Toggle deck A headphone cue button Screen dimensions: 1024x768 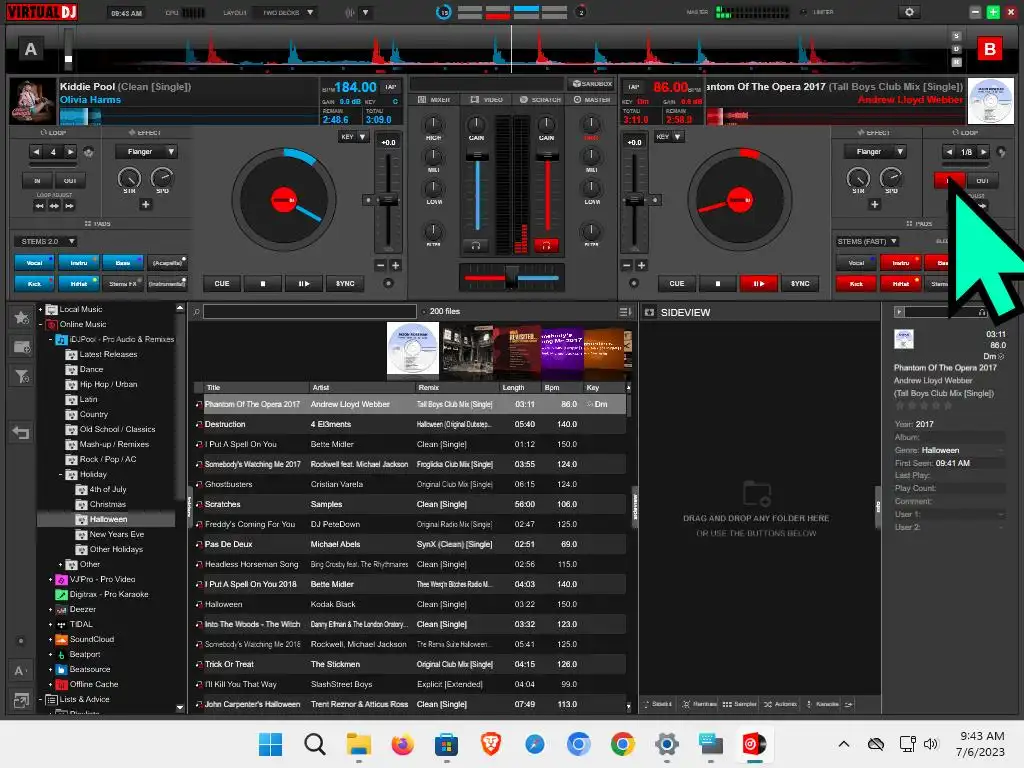(476, 246)
